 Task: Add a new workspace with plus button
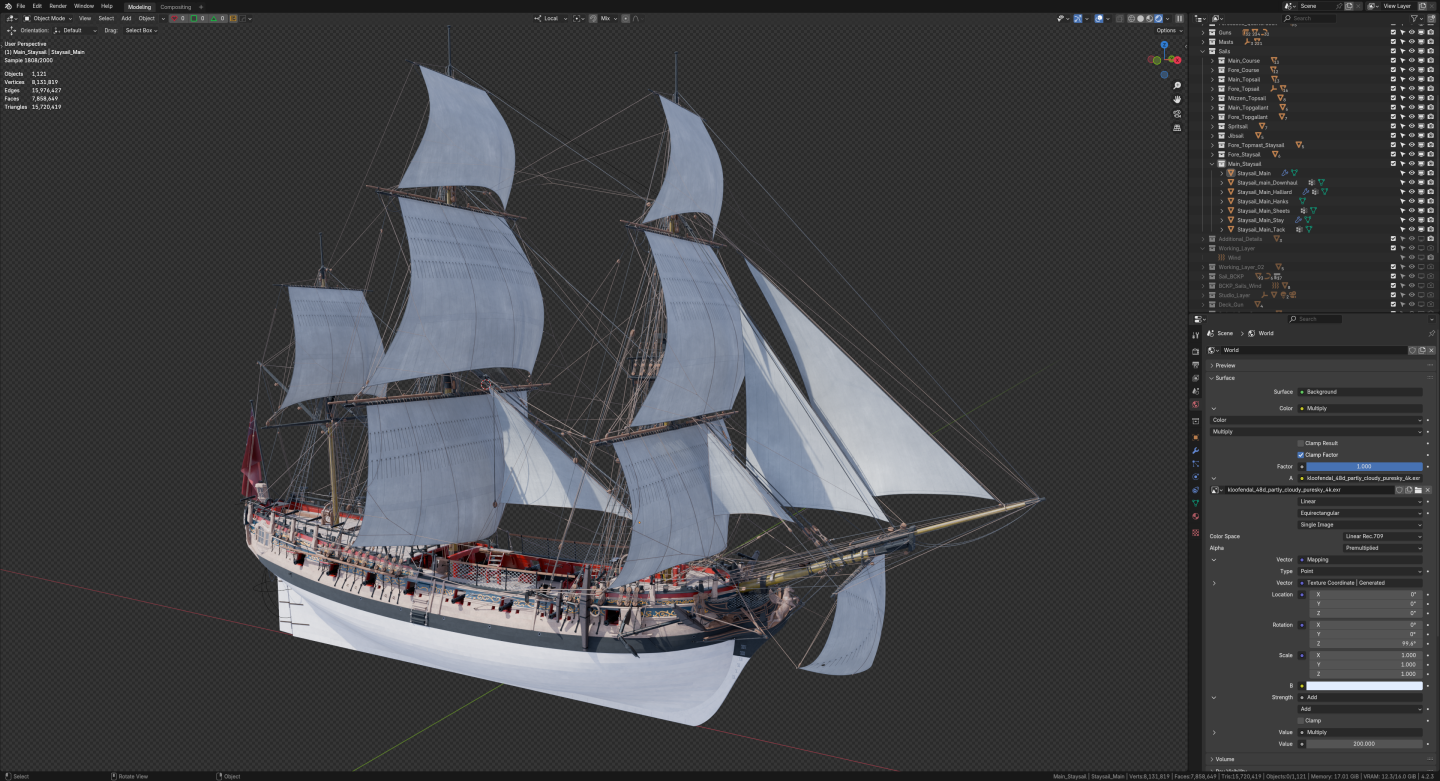(x=201, y=6)
